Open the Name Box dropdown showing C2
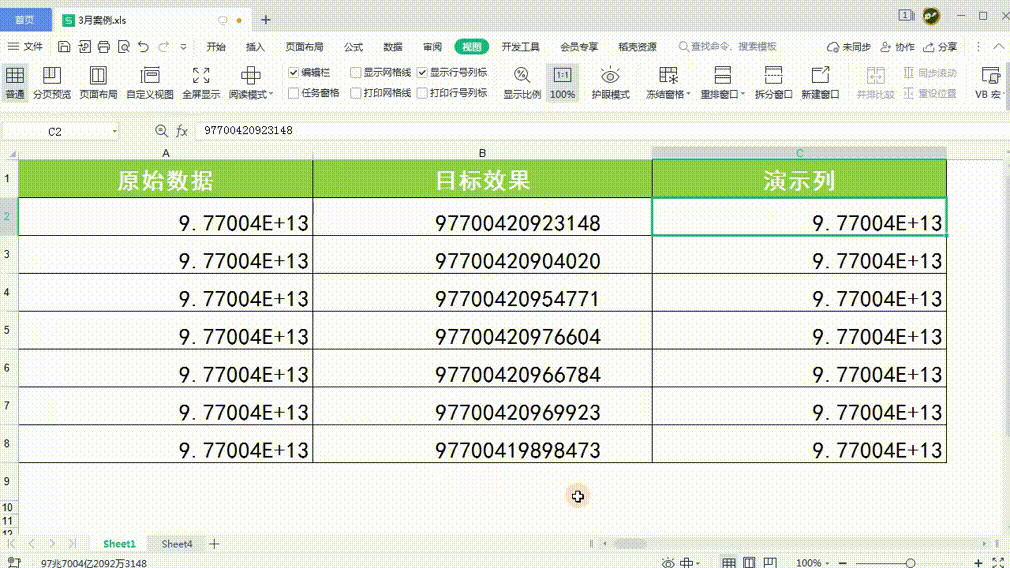 coord(115,131)
